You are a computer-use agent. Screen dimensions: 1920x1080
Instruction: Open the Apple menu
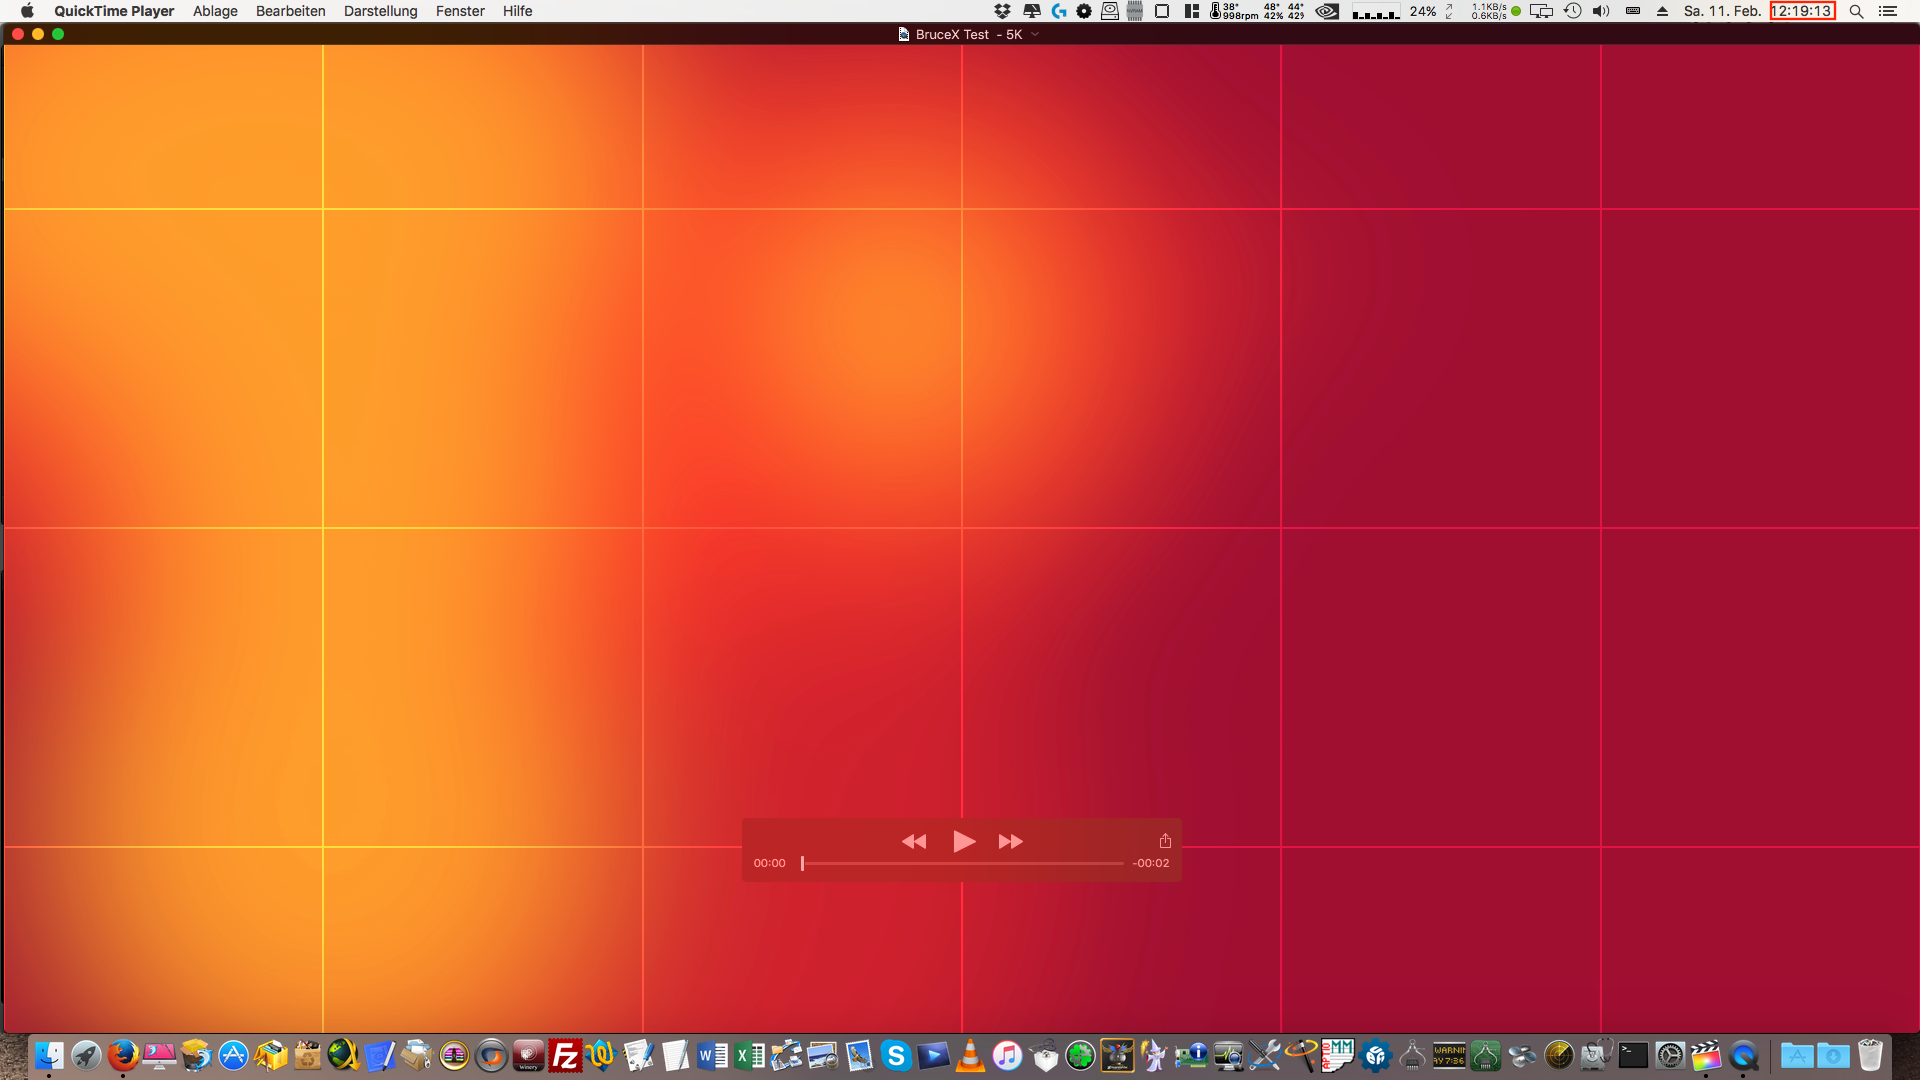coord(27,11)
